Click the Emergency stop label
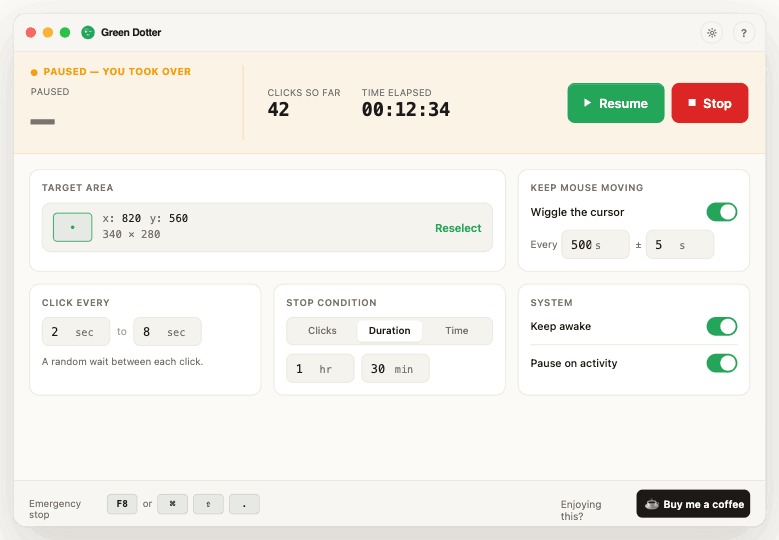Image resolution: width=779 pixels, height=540 pixels. tap(55, 509)
